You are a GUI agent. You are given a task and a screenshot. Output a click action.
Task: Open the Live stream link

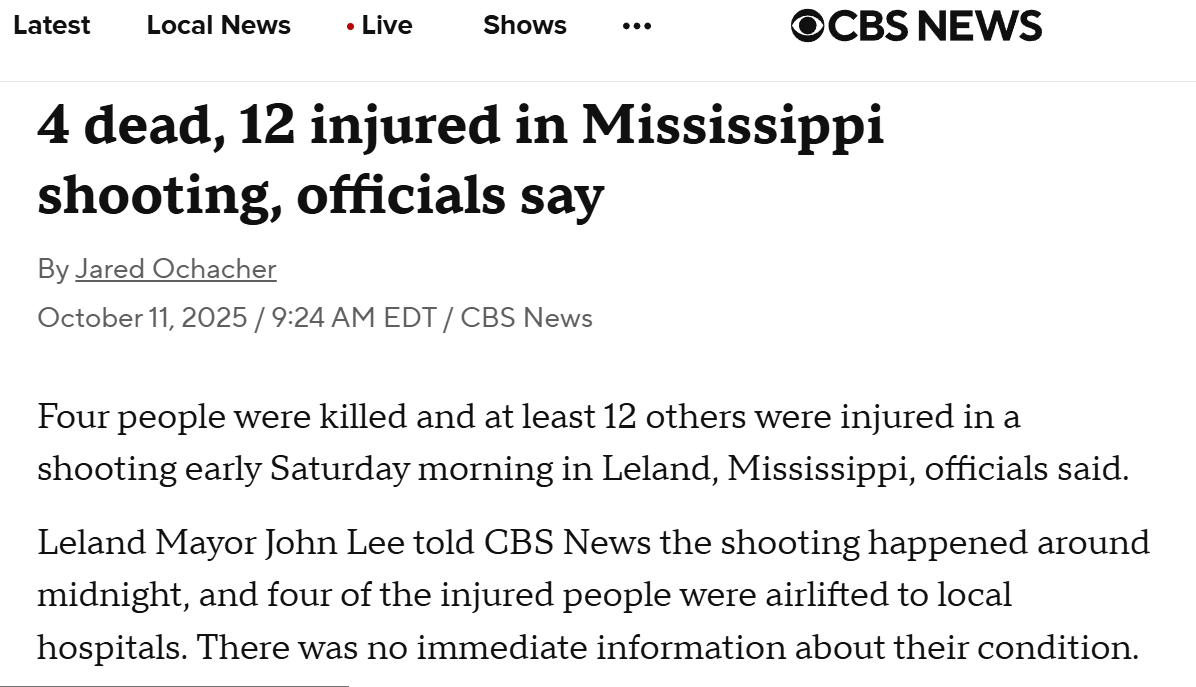coord(386,26)
